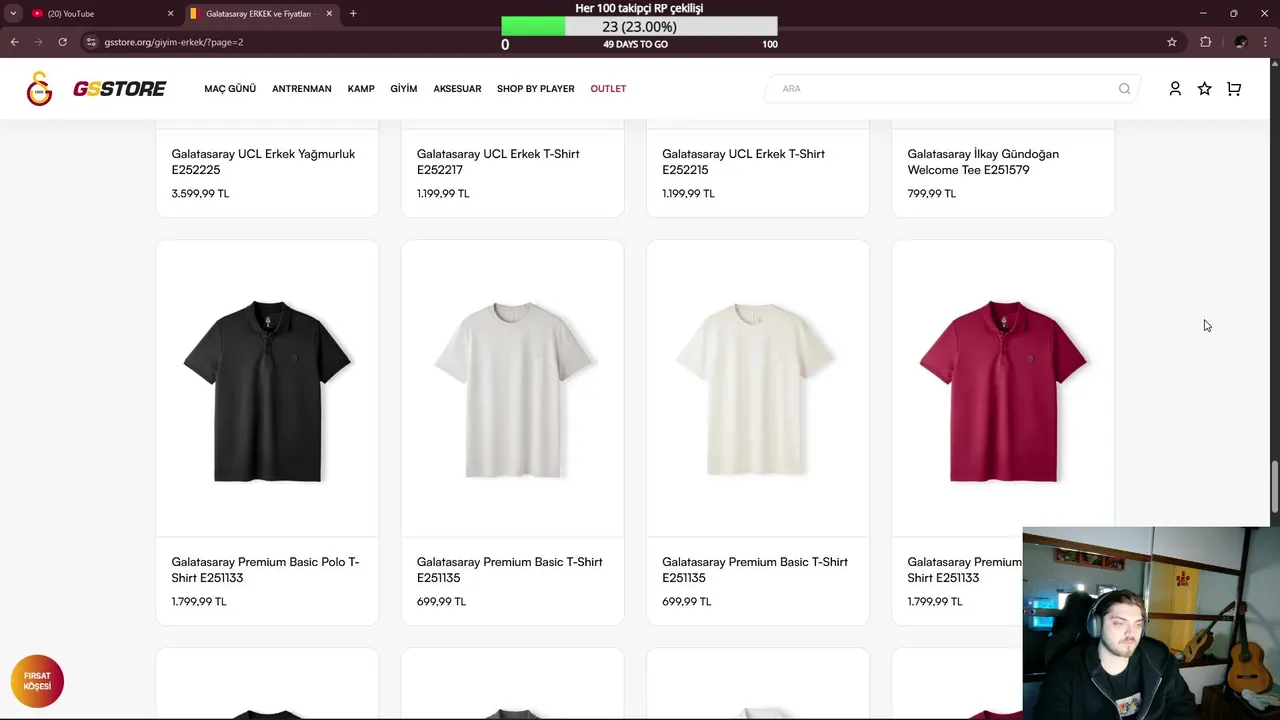Click the search magnifier icon
This screenshot has width=1280, height=720.
click(1124, 89)
